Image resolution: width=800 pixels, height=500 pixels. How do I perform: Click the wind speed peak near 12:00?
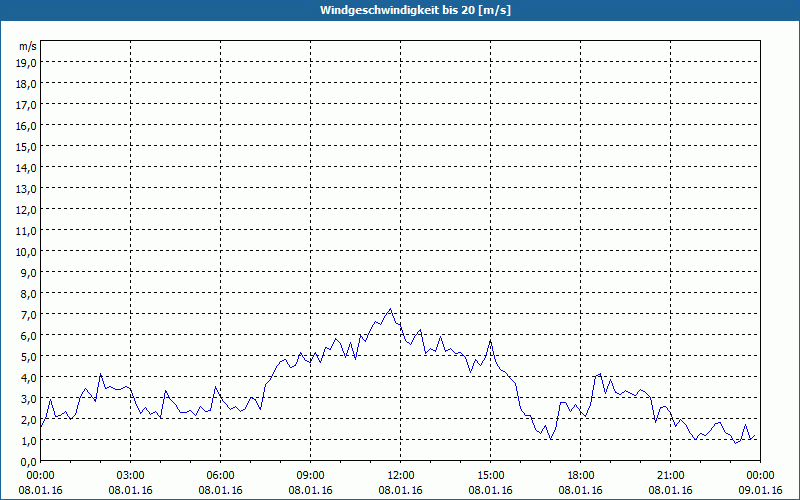click(x=390, y=309)
